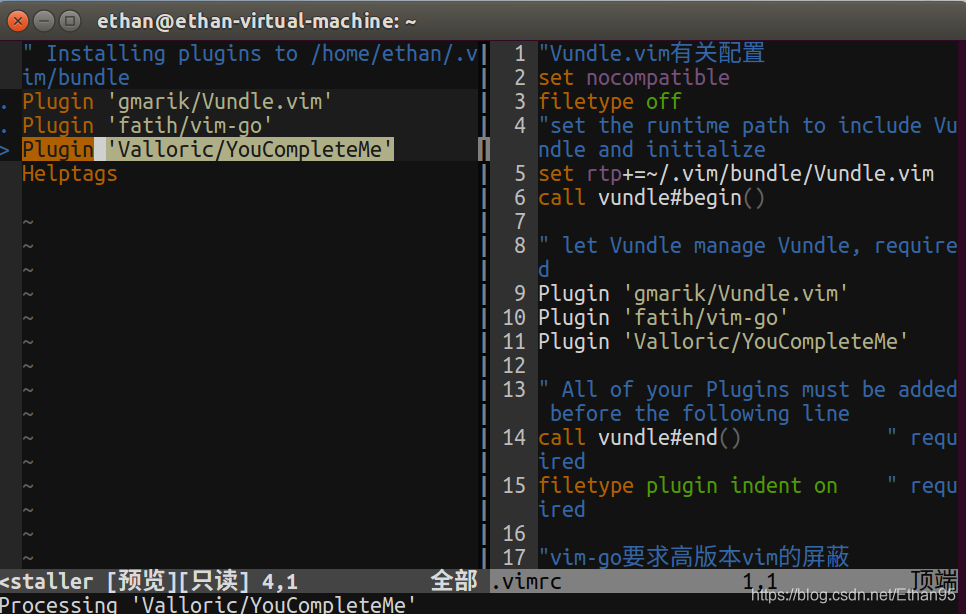Click line 11 Plugin 'Valloric/YouCompleteMe' in .vimrc
This screenshot has width=966, height=614.
723,342
